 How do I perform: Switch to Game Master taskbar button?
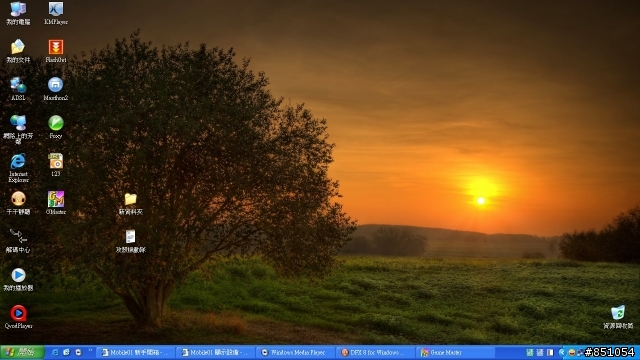(456, 352)
